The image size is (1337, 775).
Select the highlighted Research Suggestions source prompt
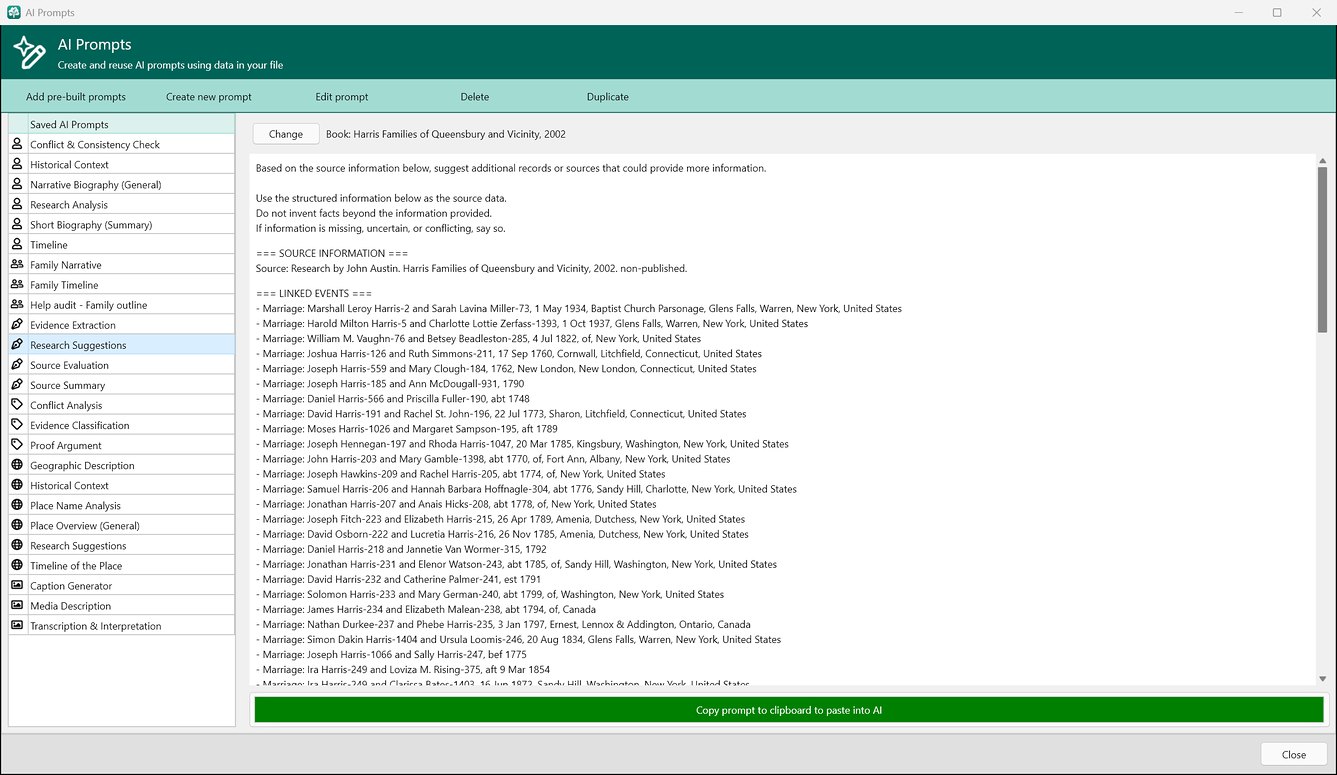click(x=121, y=344)
